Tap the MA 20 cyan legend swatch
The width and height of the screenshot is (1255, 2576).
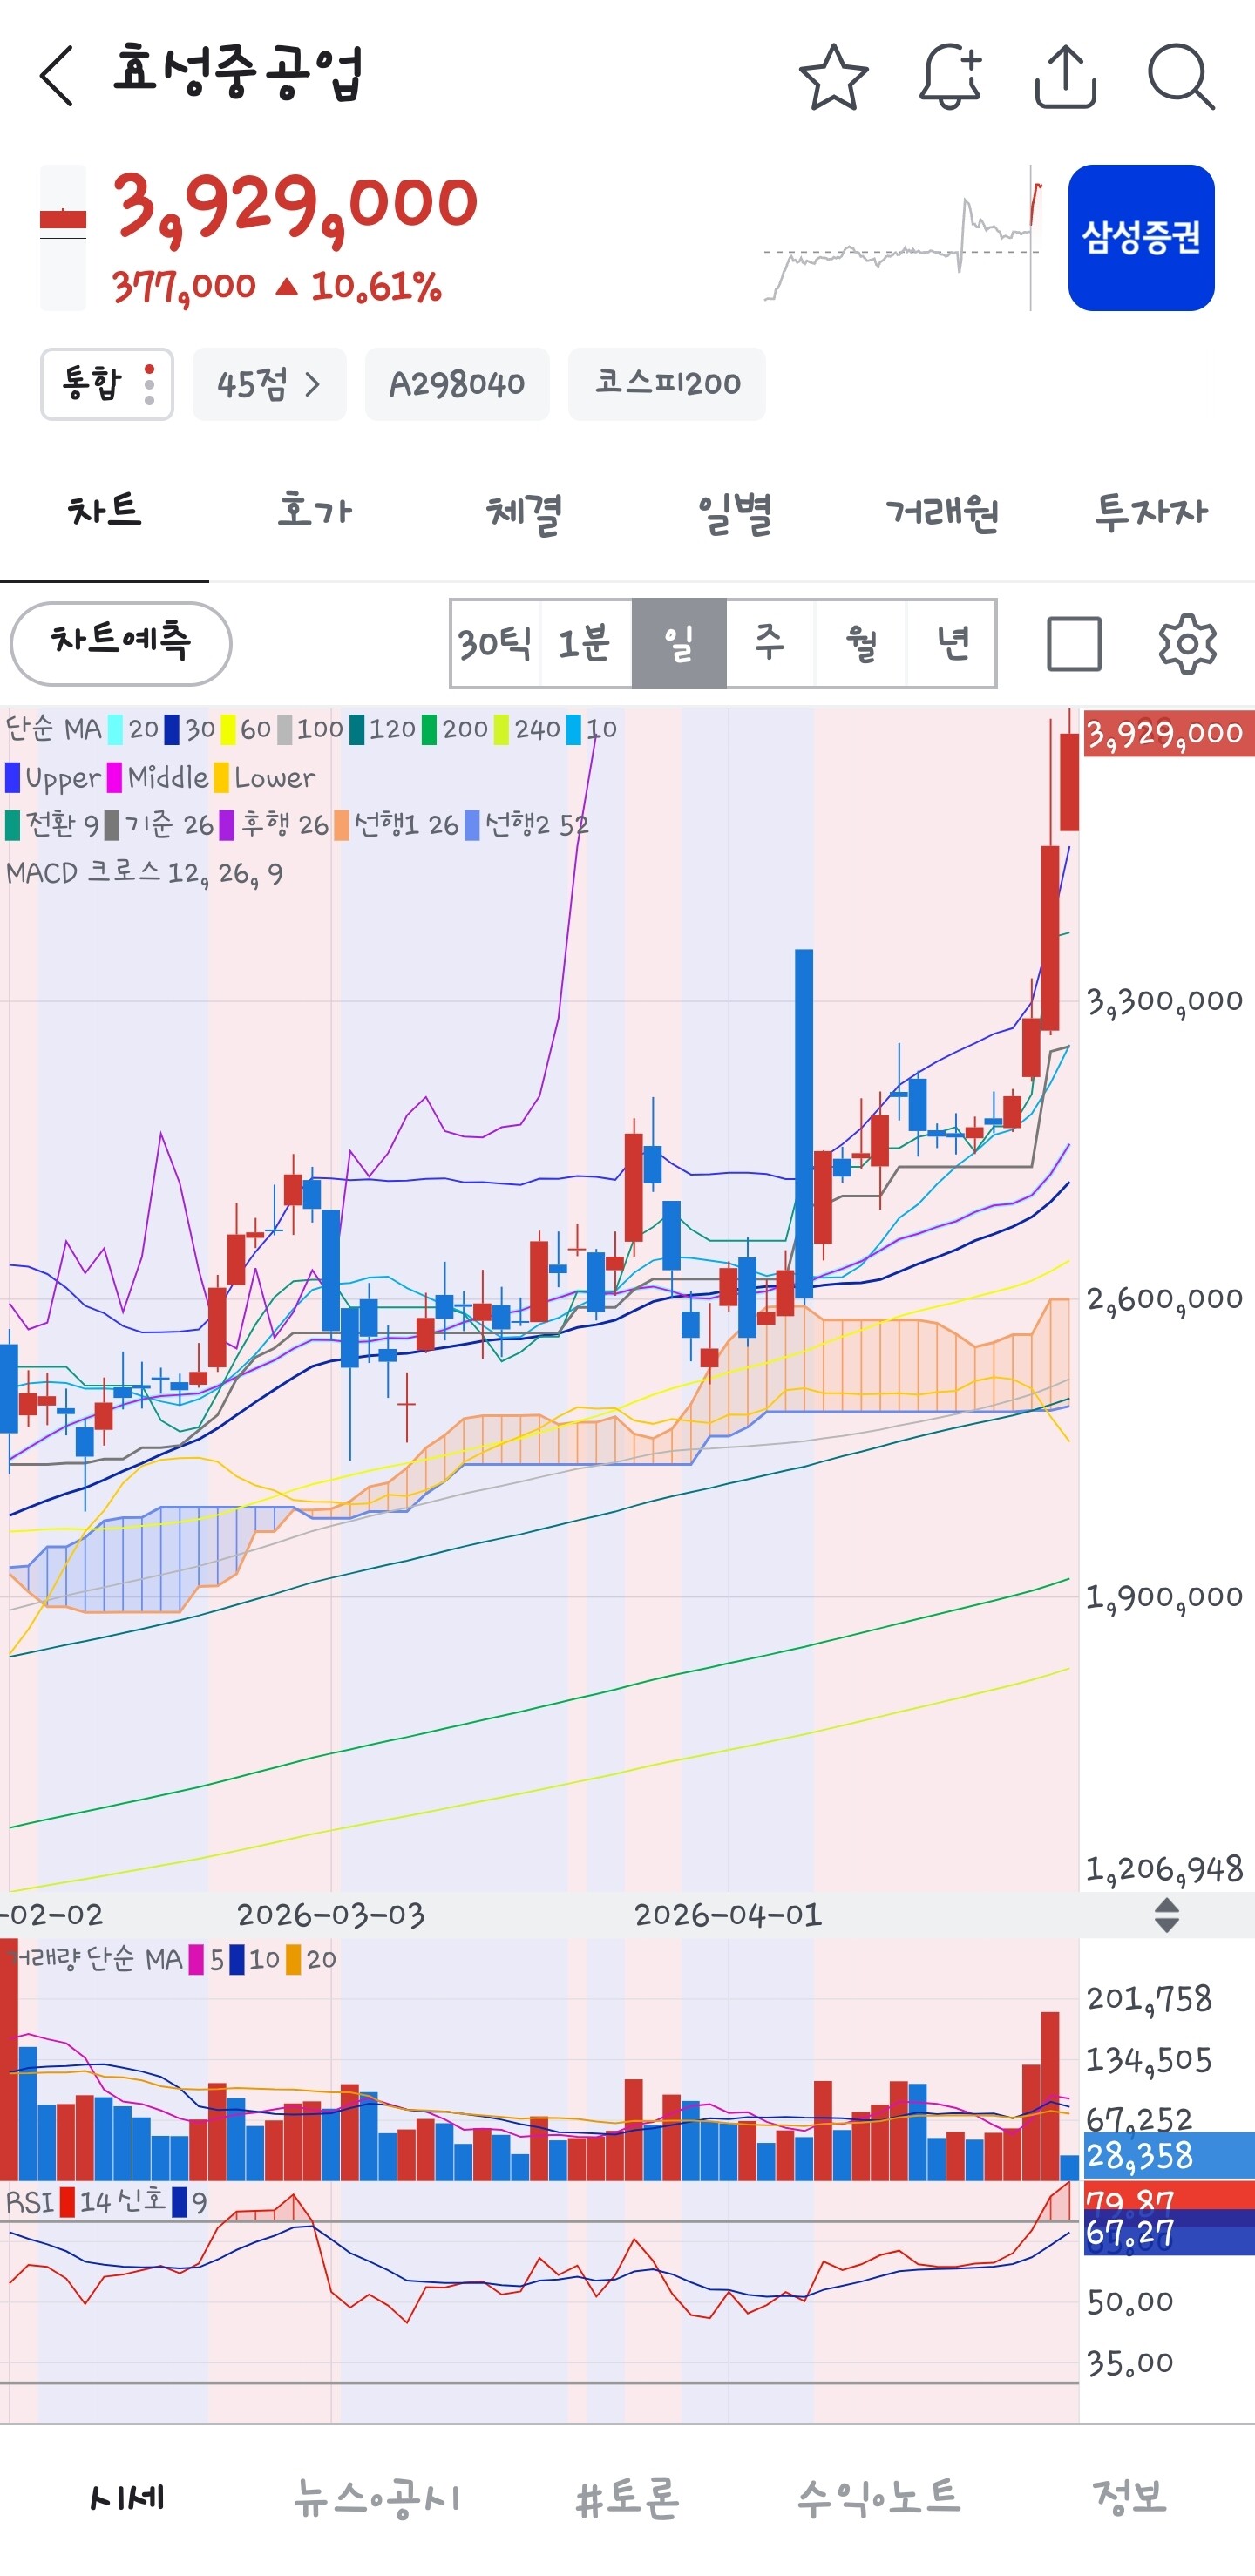coord(116,729)
